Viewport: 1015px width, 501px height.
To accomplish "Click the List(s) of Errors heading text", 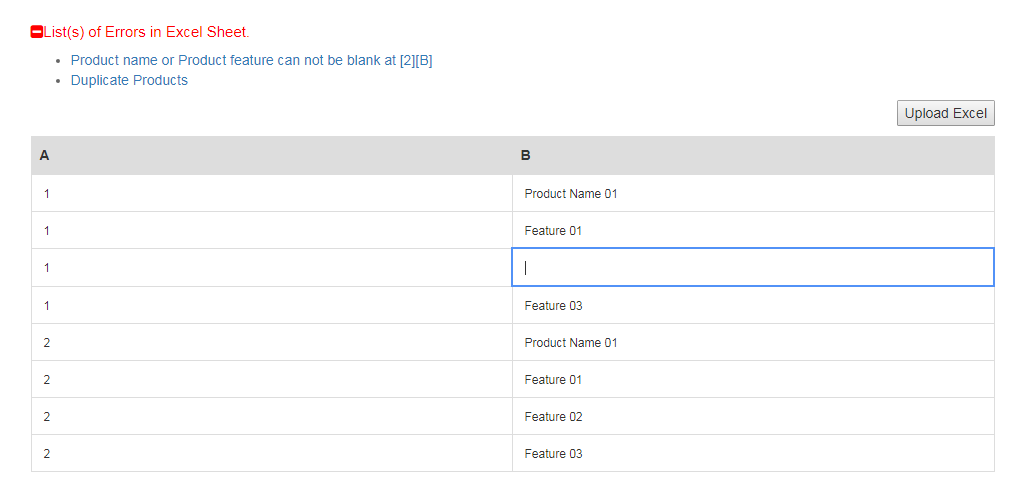I will click(146, 32).
